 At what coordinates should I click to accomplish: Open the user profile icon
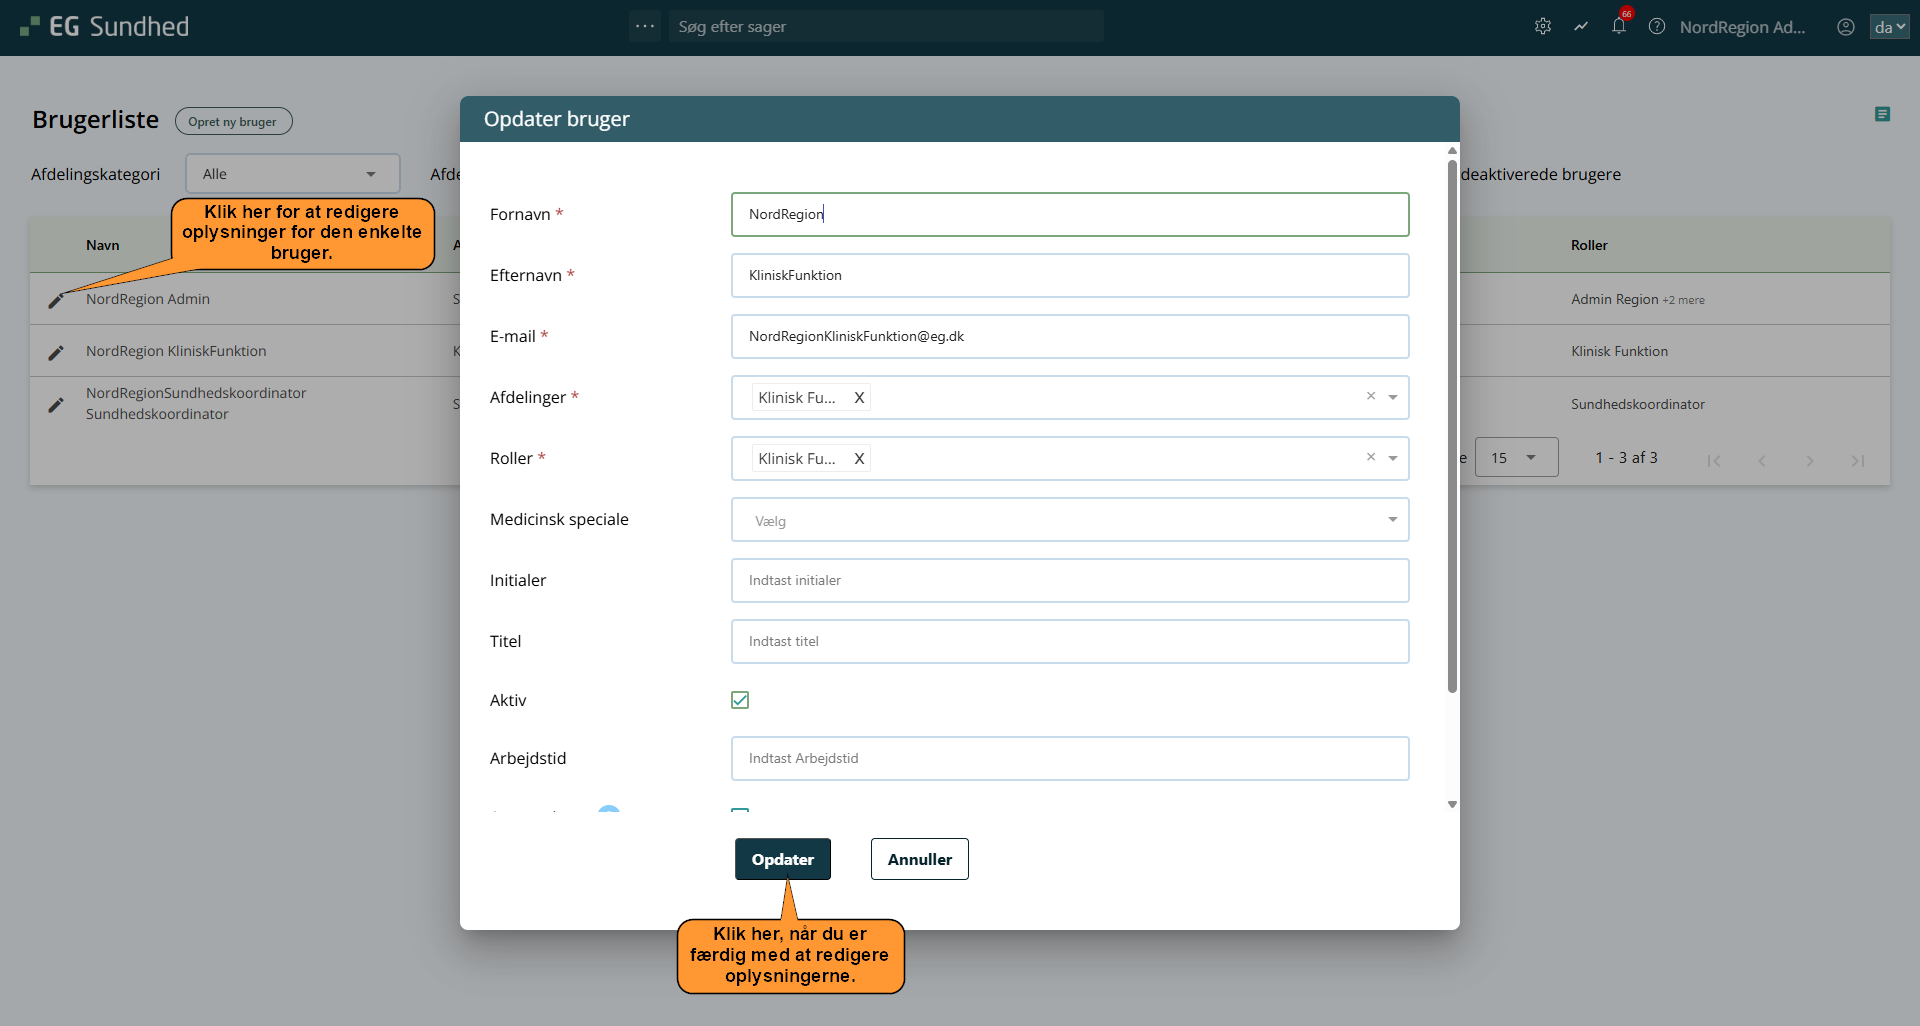tap(1846, 27)
